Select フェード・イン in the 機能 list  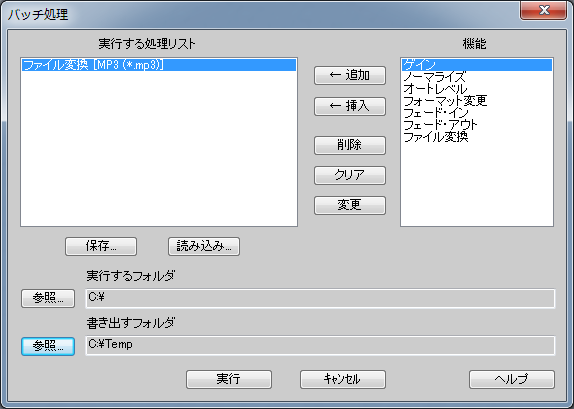477,113
